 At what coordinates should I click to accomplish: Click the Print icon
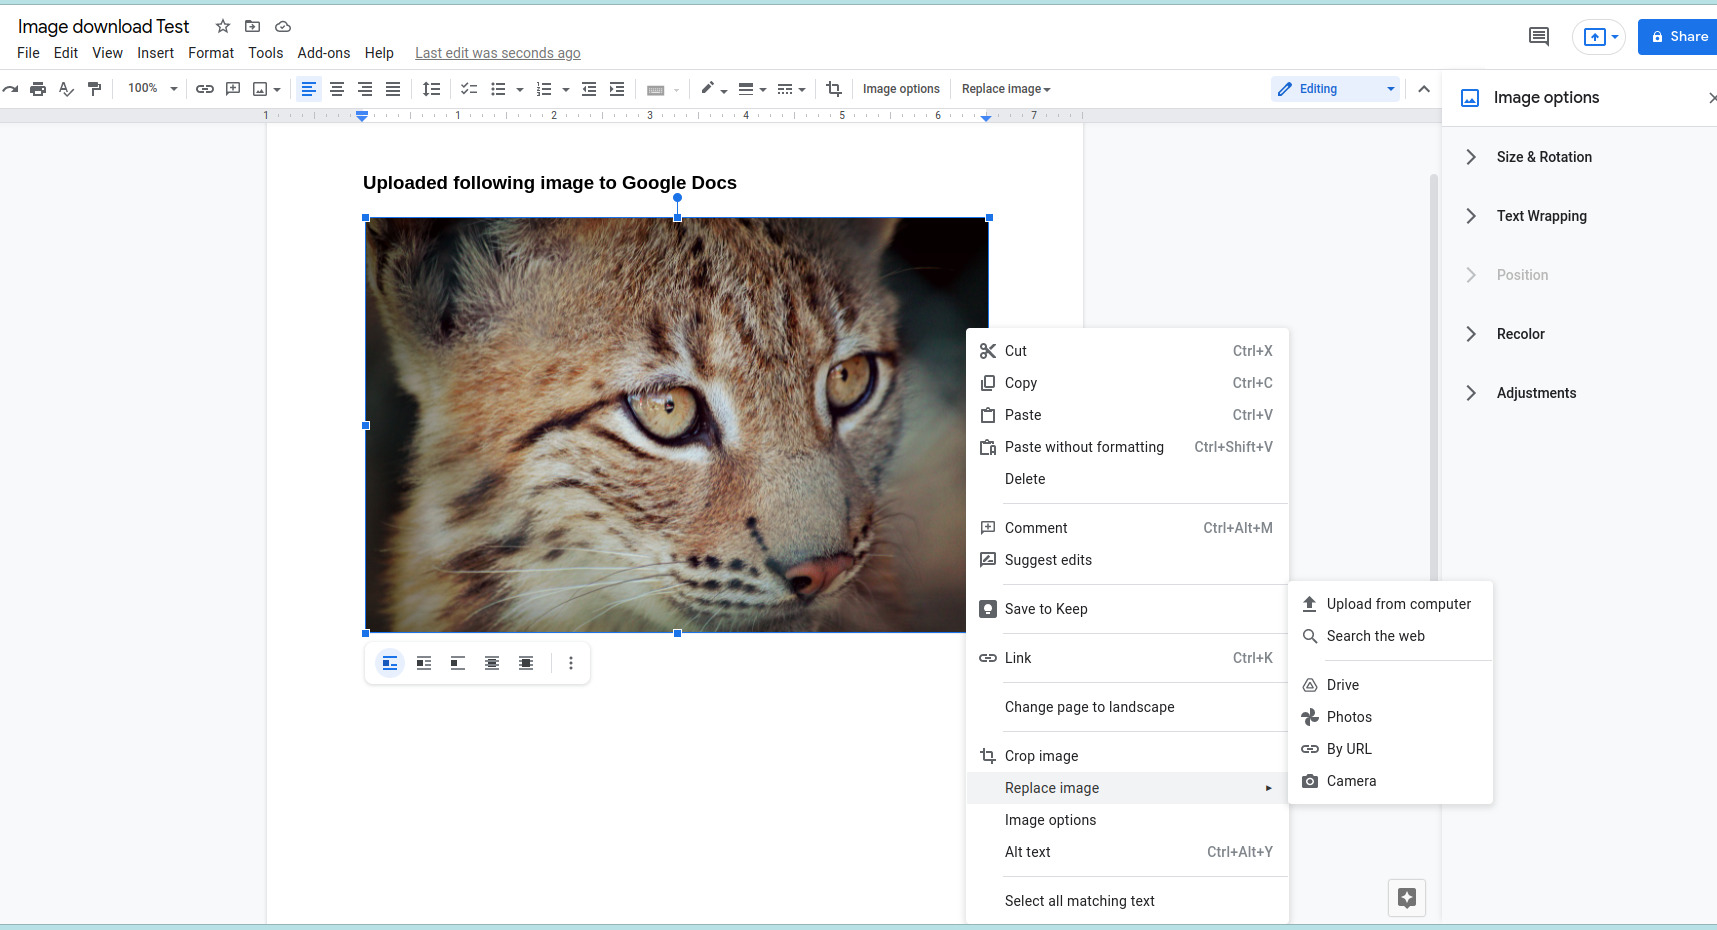[x=38, y=89]
